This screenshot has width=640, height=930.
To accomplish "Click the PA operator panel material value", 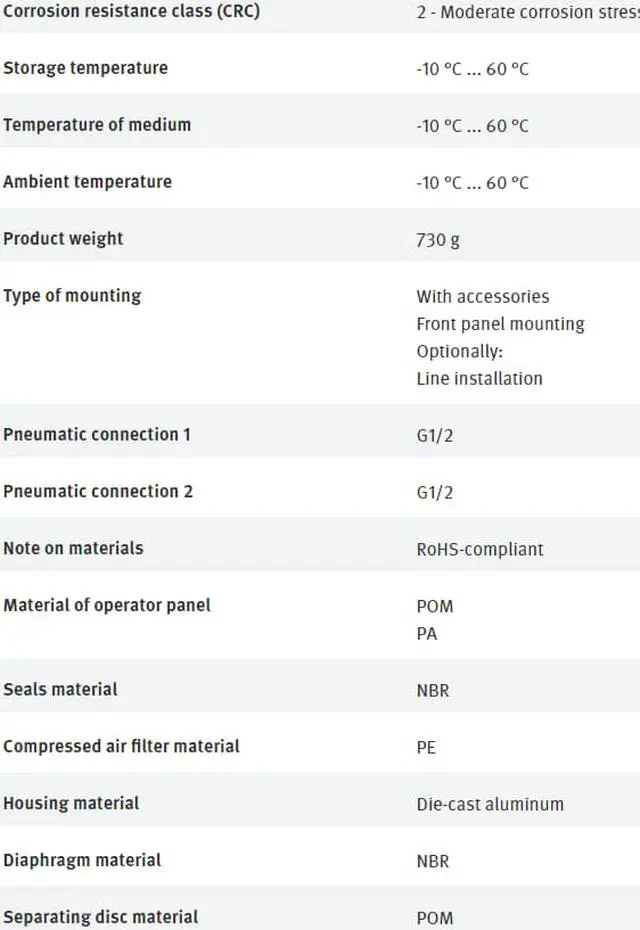I will click(x=427, y=634).
